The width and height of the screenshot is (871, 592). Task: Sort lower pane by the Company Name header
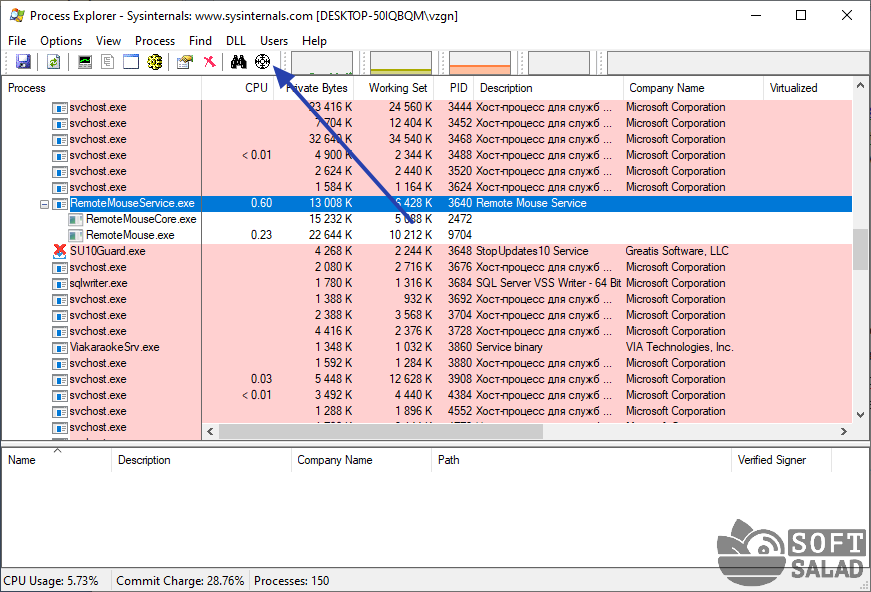(361, 460)
